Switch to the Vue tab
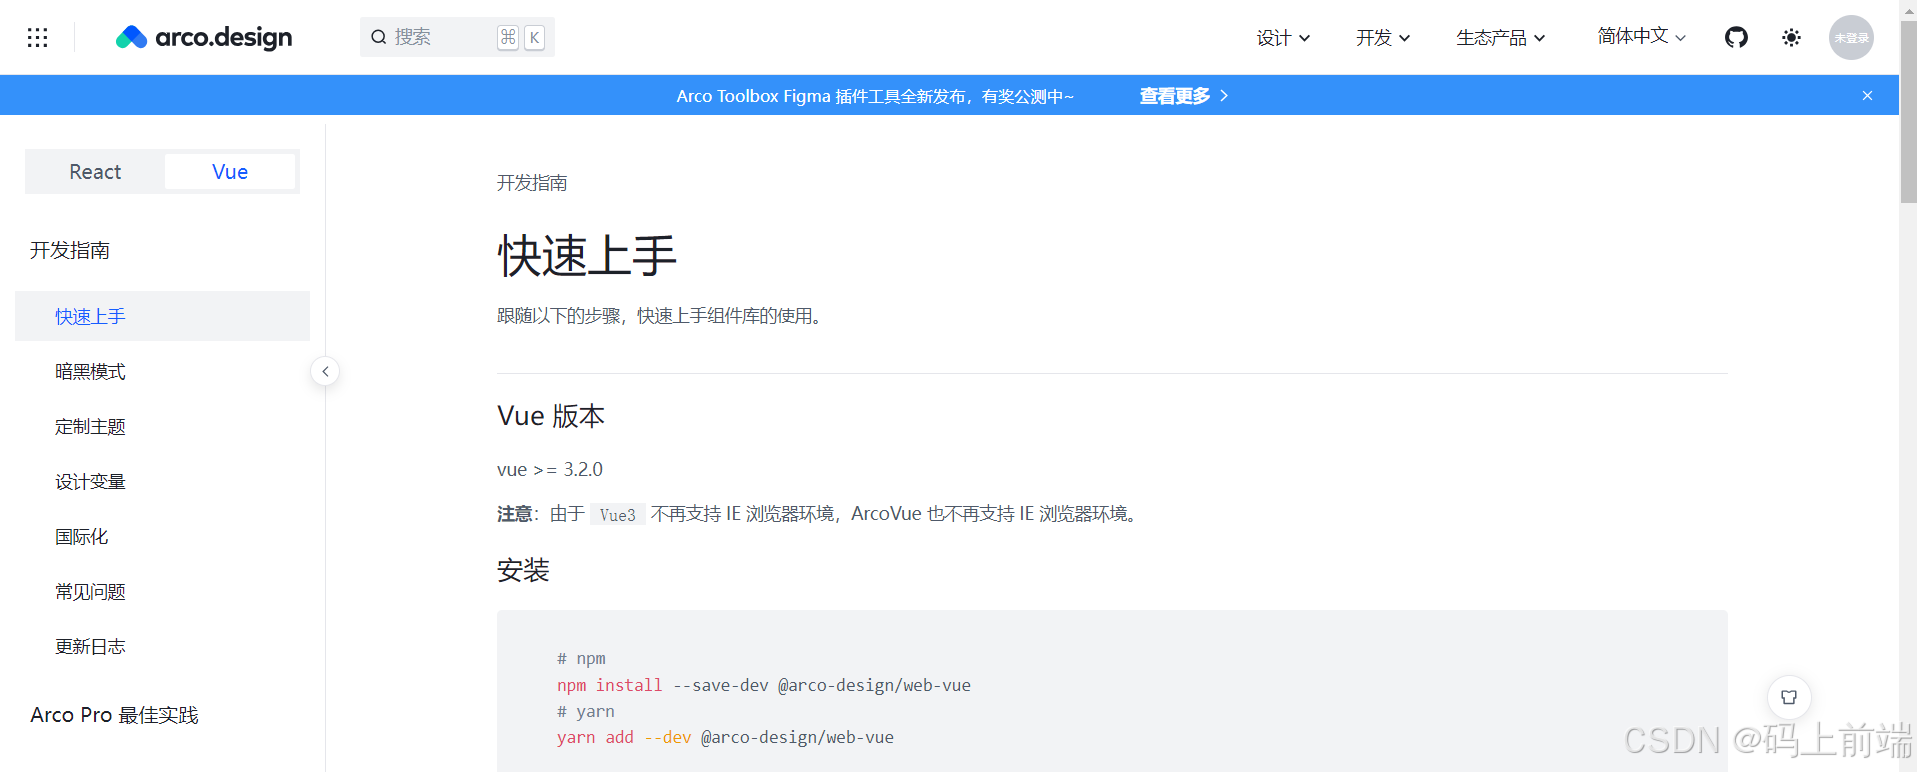The image size is (1917, 772). (230, 172)
